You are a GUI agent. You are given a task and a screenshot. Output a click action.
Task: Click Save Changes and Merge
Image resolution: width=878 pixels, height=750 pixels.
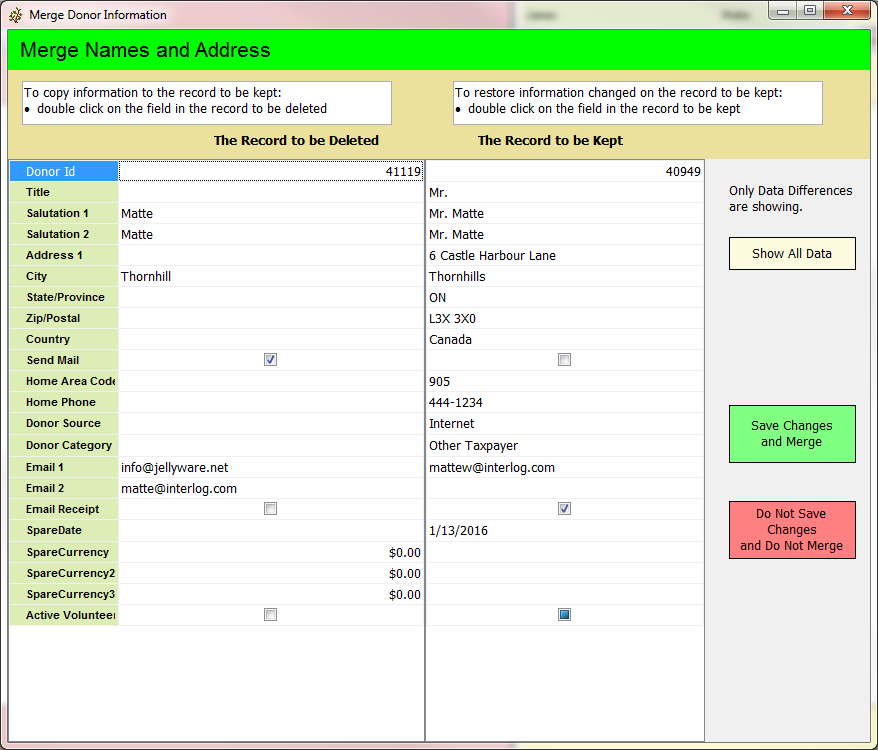pos(792,434)
